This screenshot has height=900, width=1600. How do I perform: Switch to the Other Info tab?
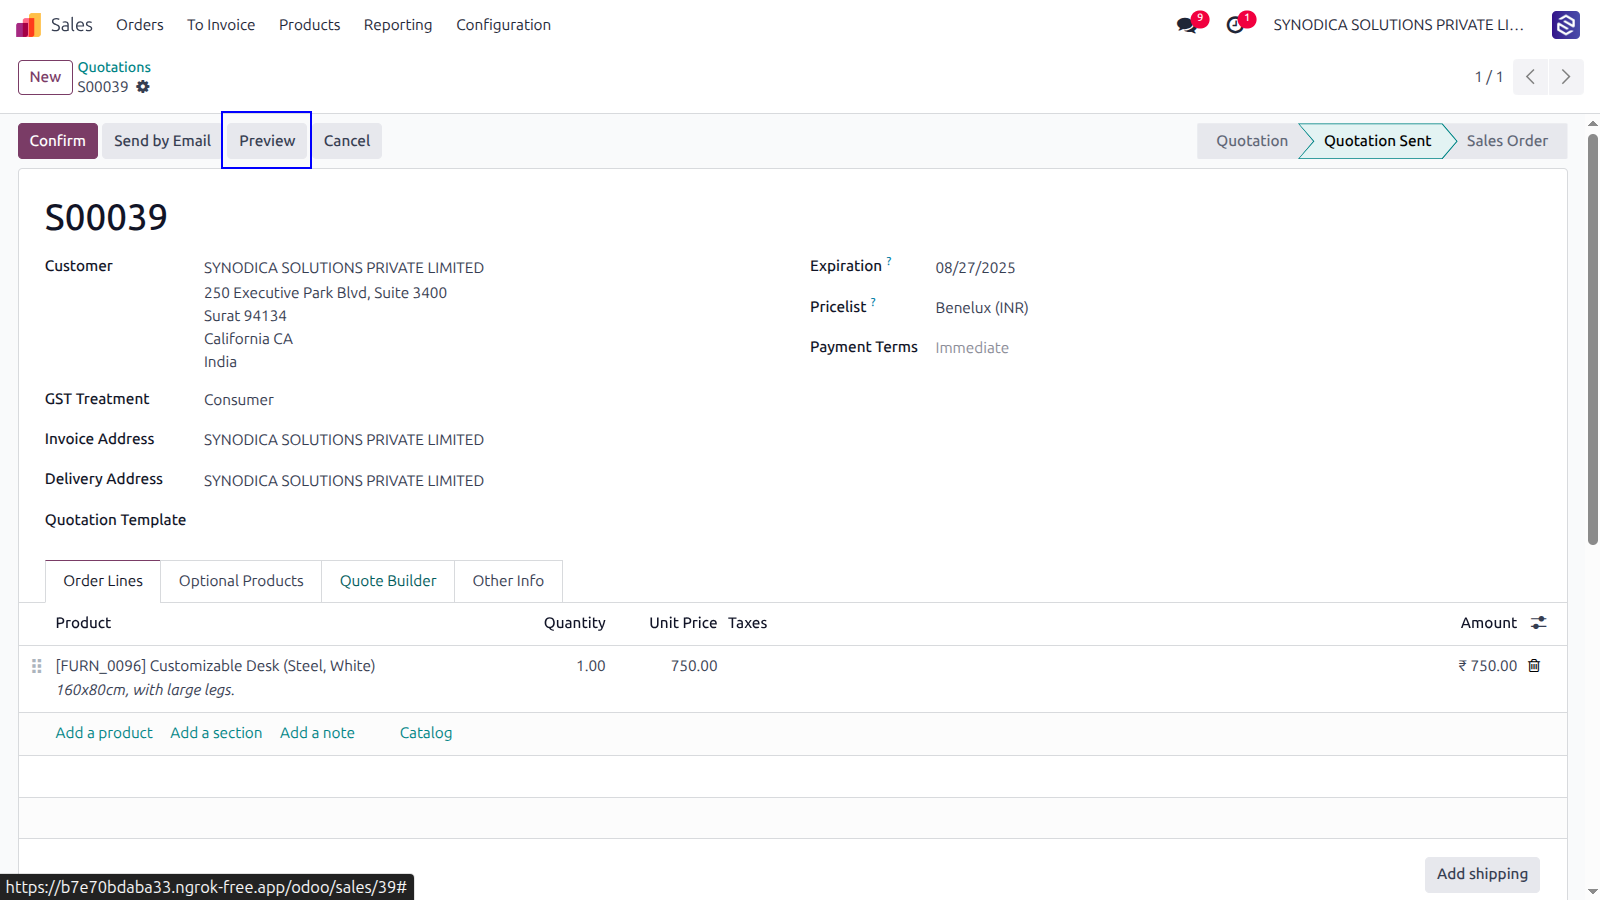(508, 581)
